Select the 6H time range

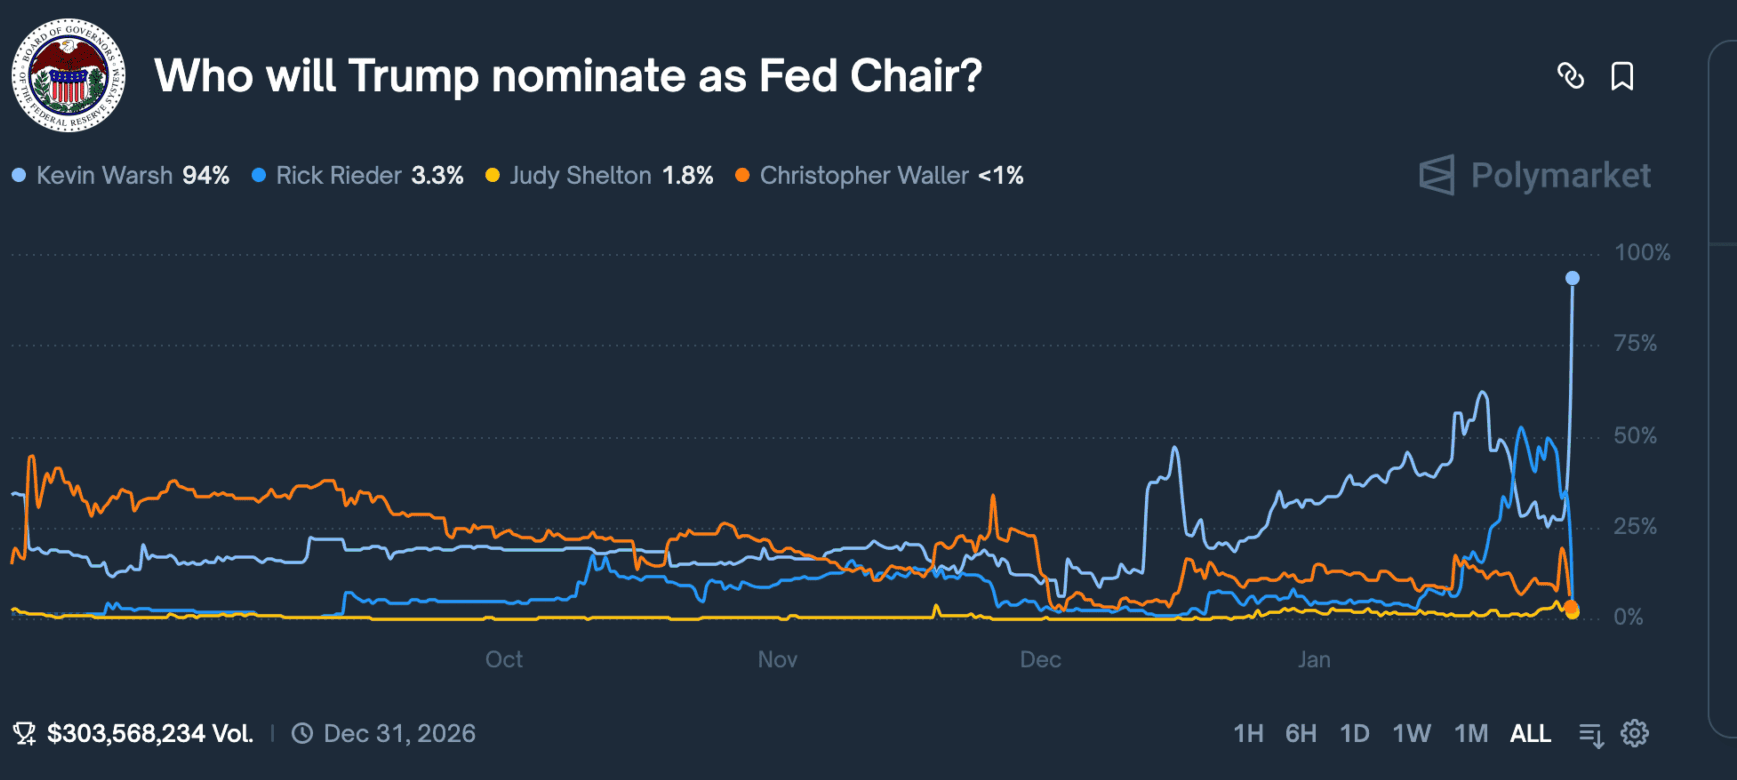(x=1300, y=734)
